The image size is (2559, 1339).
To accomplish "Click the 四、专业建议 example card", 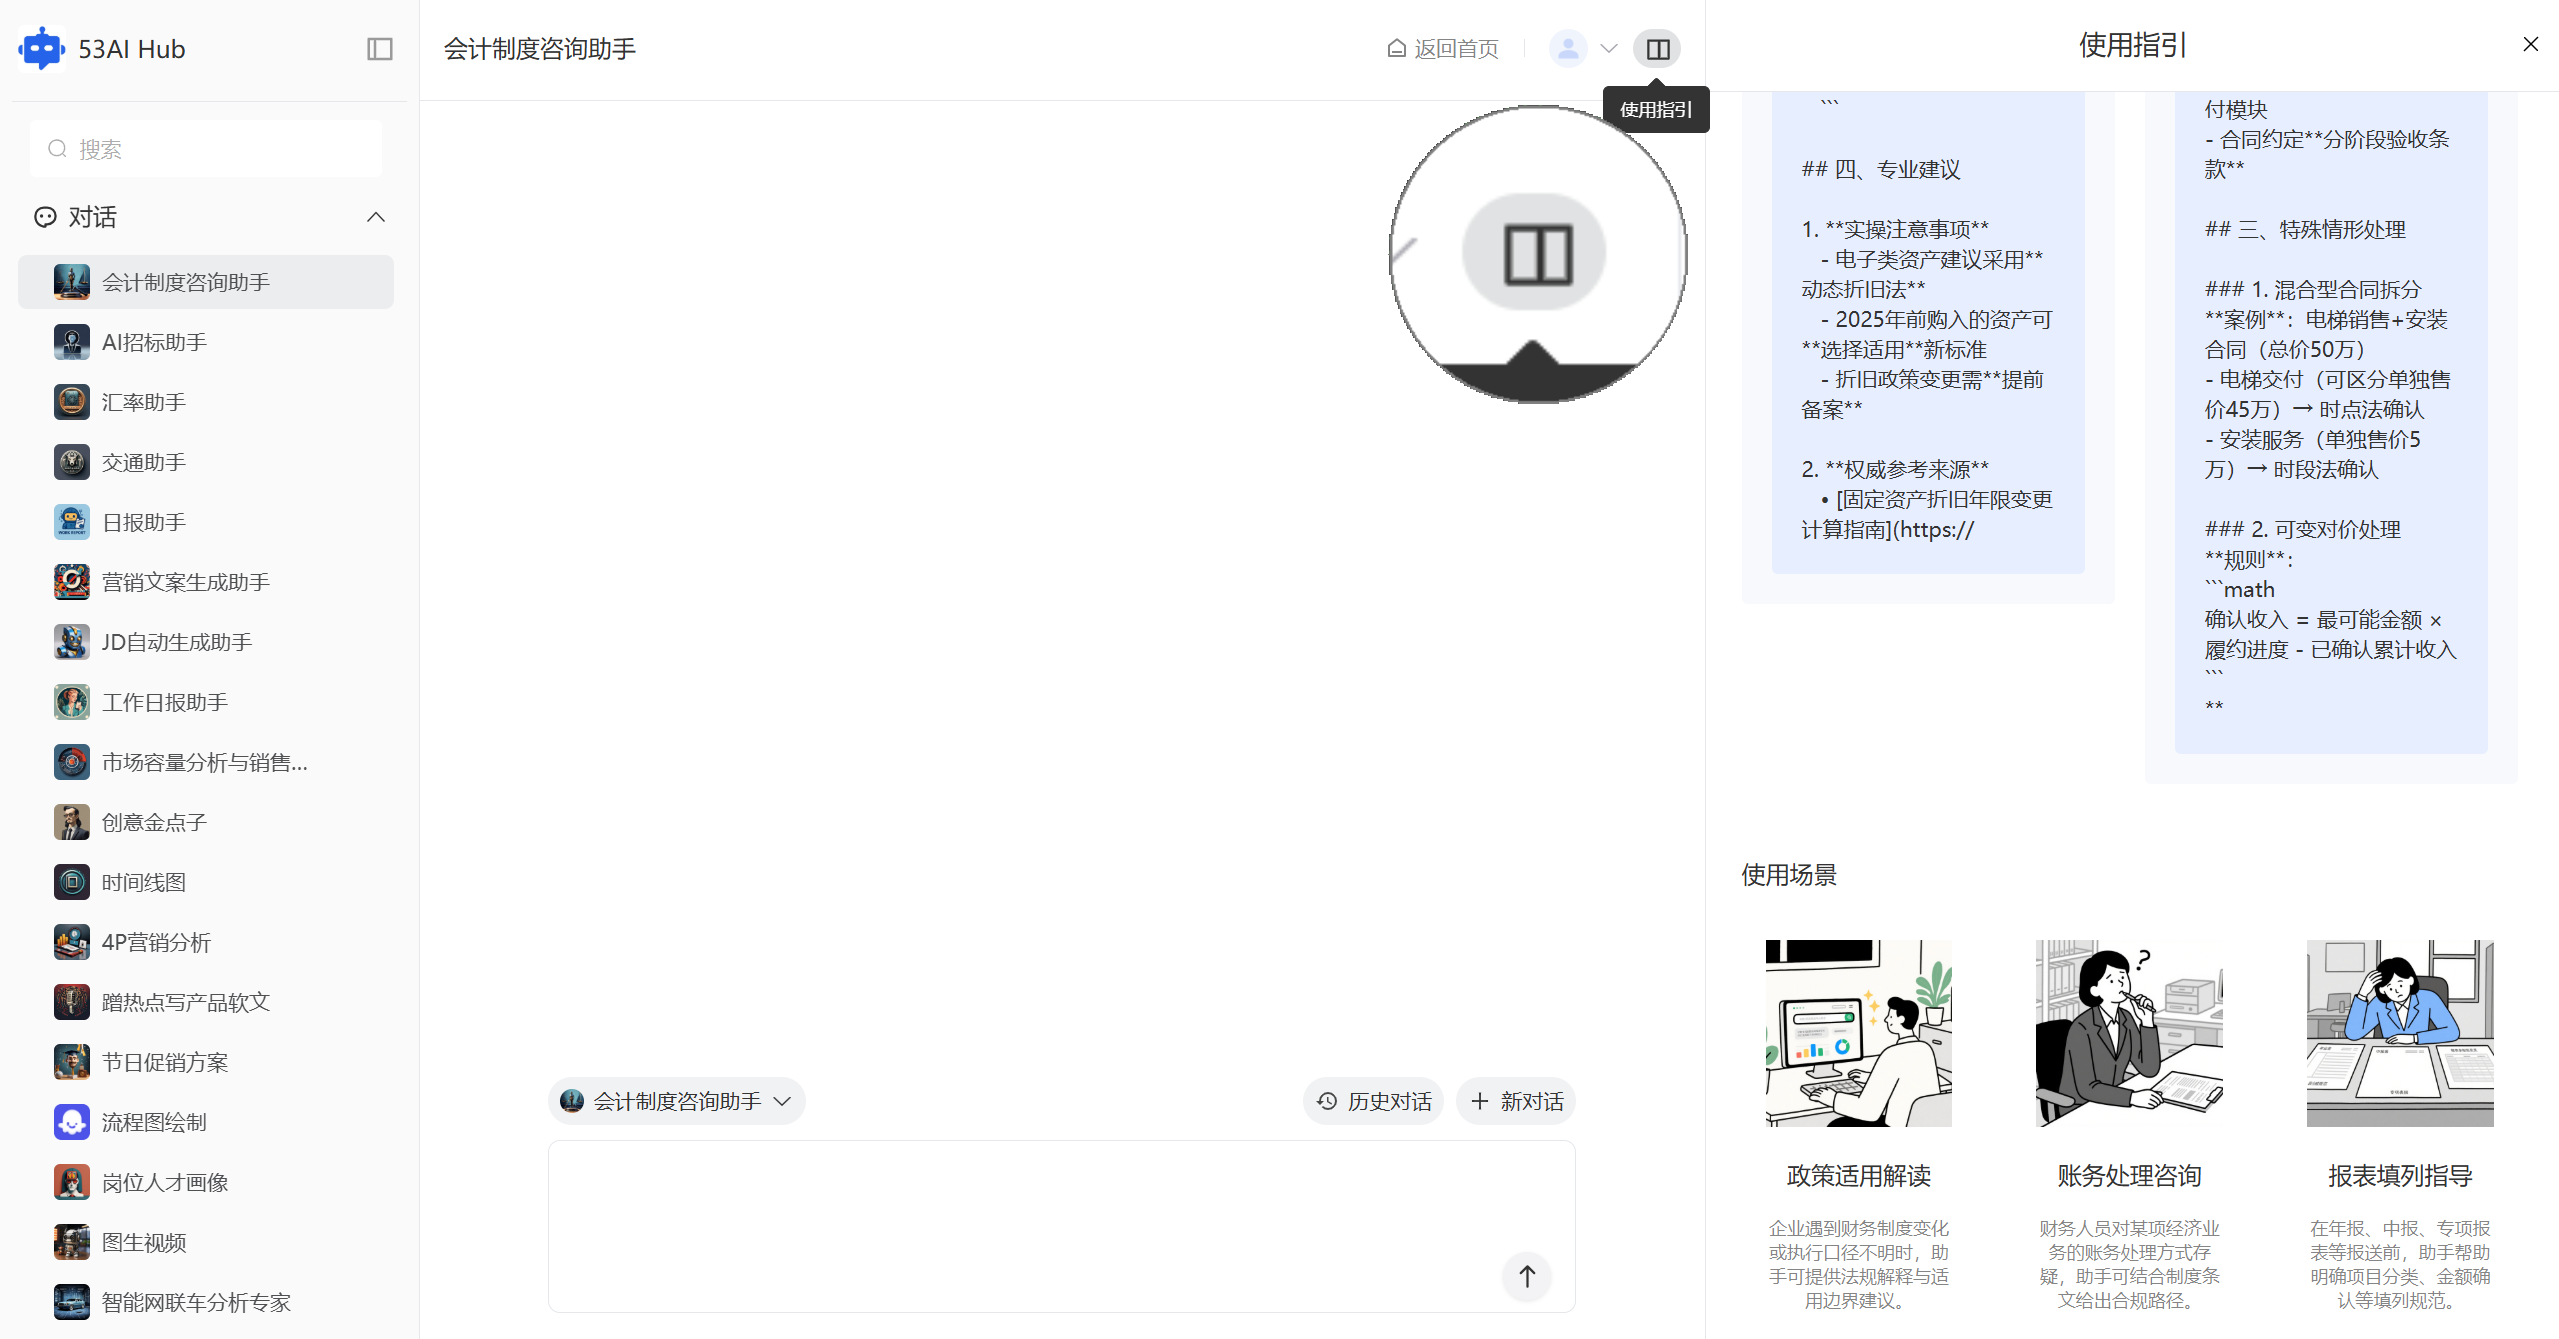I will [1928, 332].
